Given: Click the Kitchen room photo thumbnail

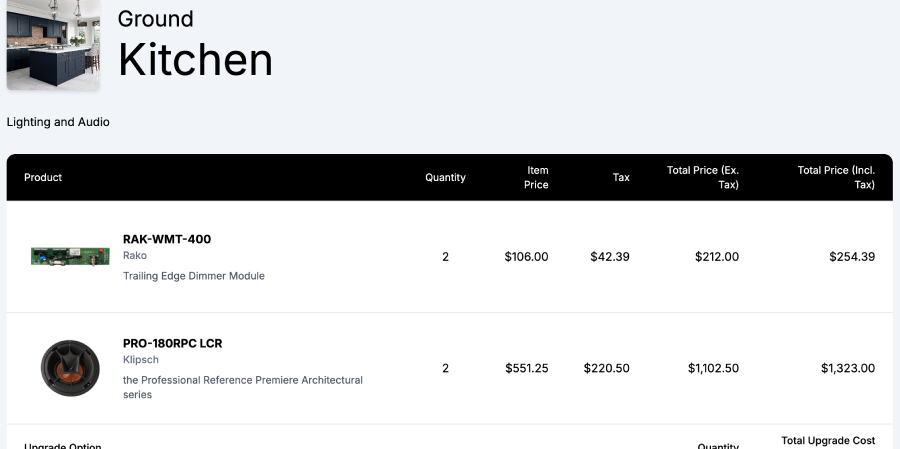Looking at the screenshot, I should [x=53, y=45].
